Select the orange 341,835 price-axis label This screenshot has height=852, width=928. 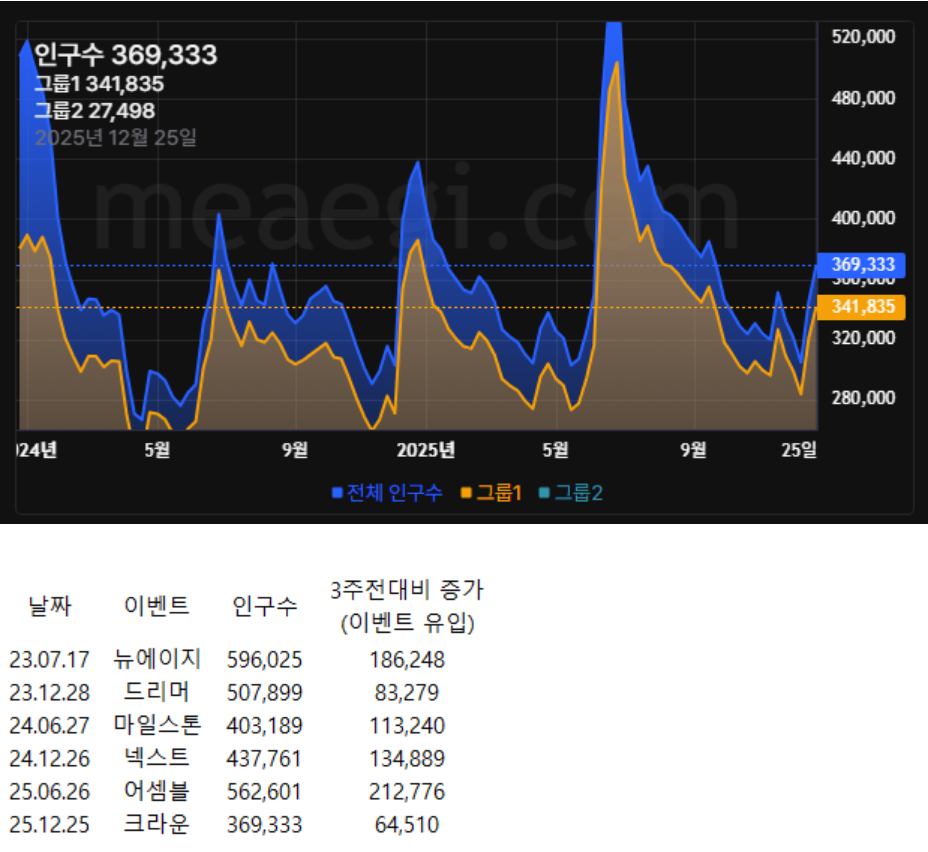coord(861,307)
